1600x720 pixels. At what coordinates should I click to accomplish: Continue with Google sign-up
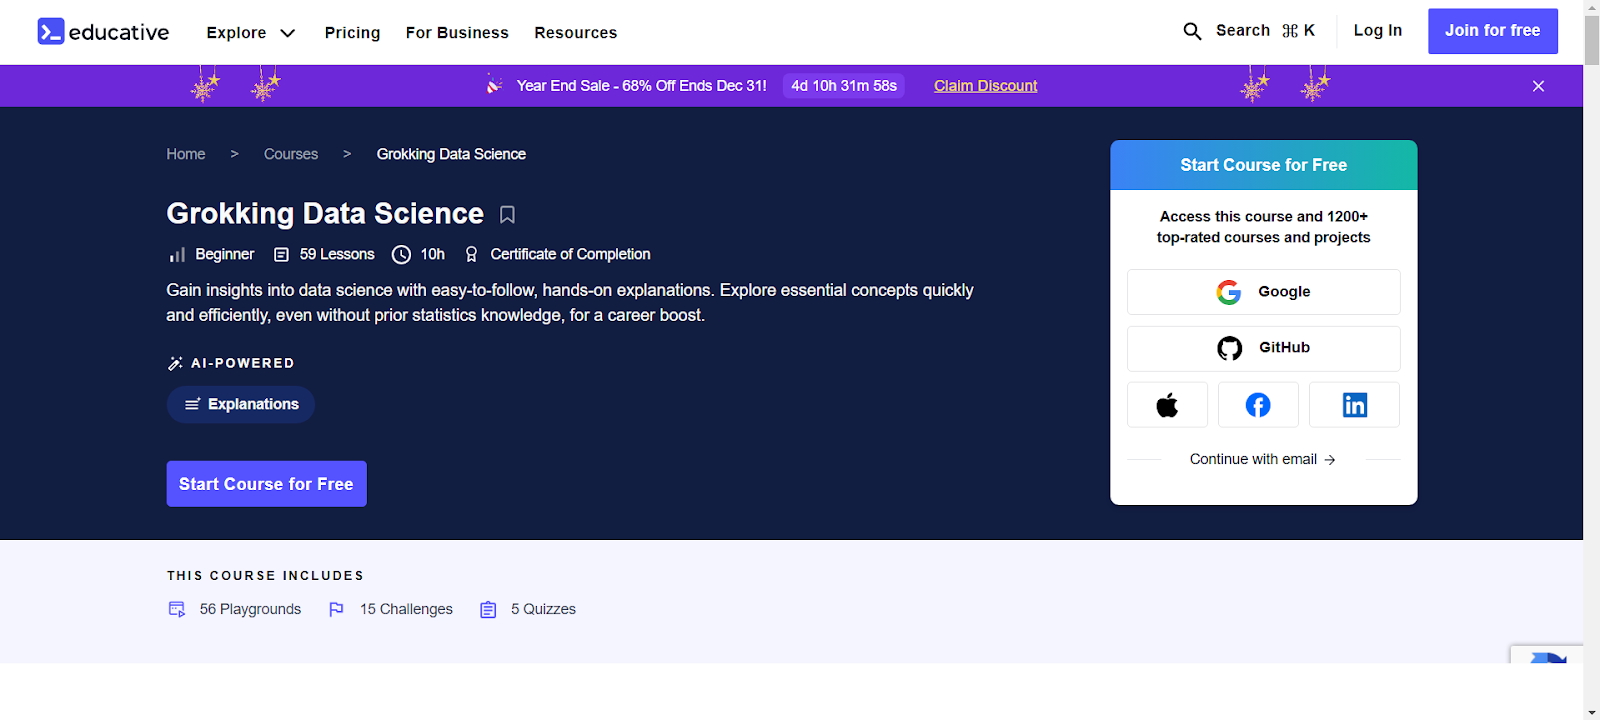pos(1263,292)
